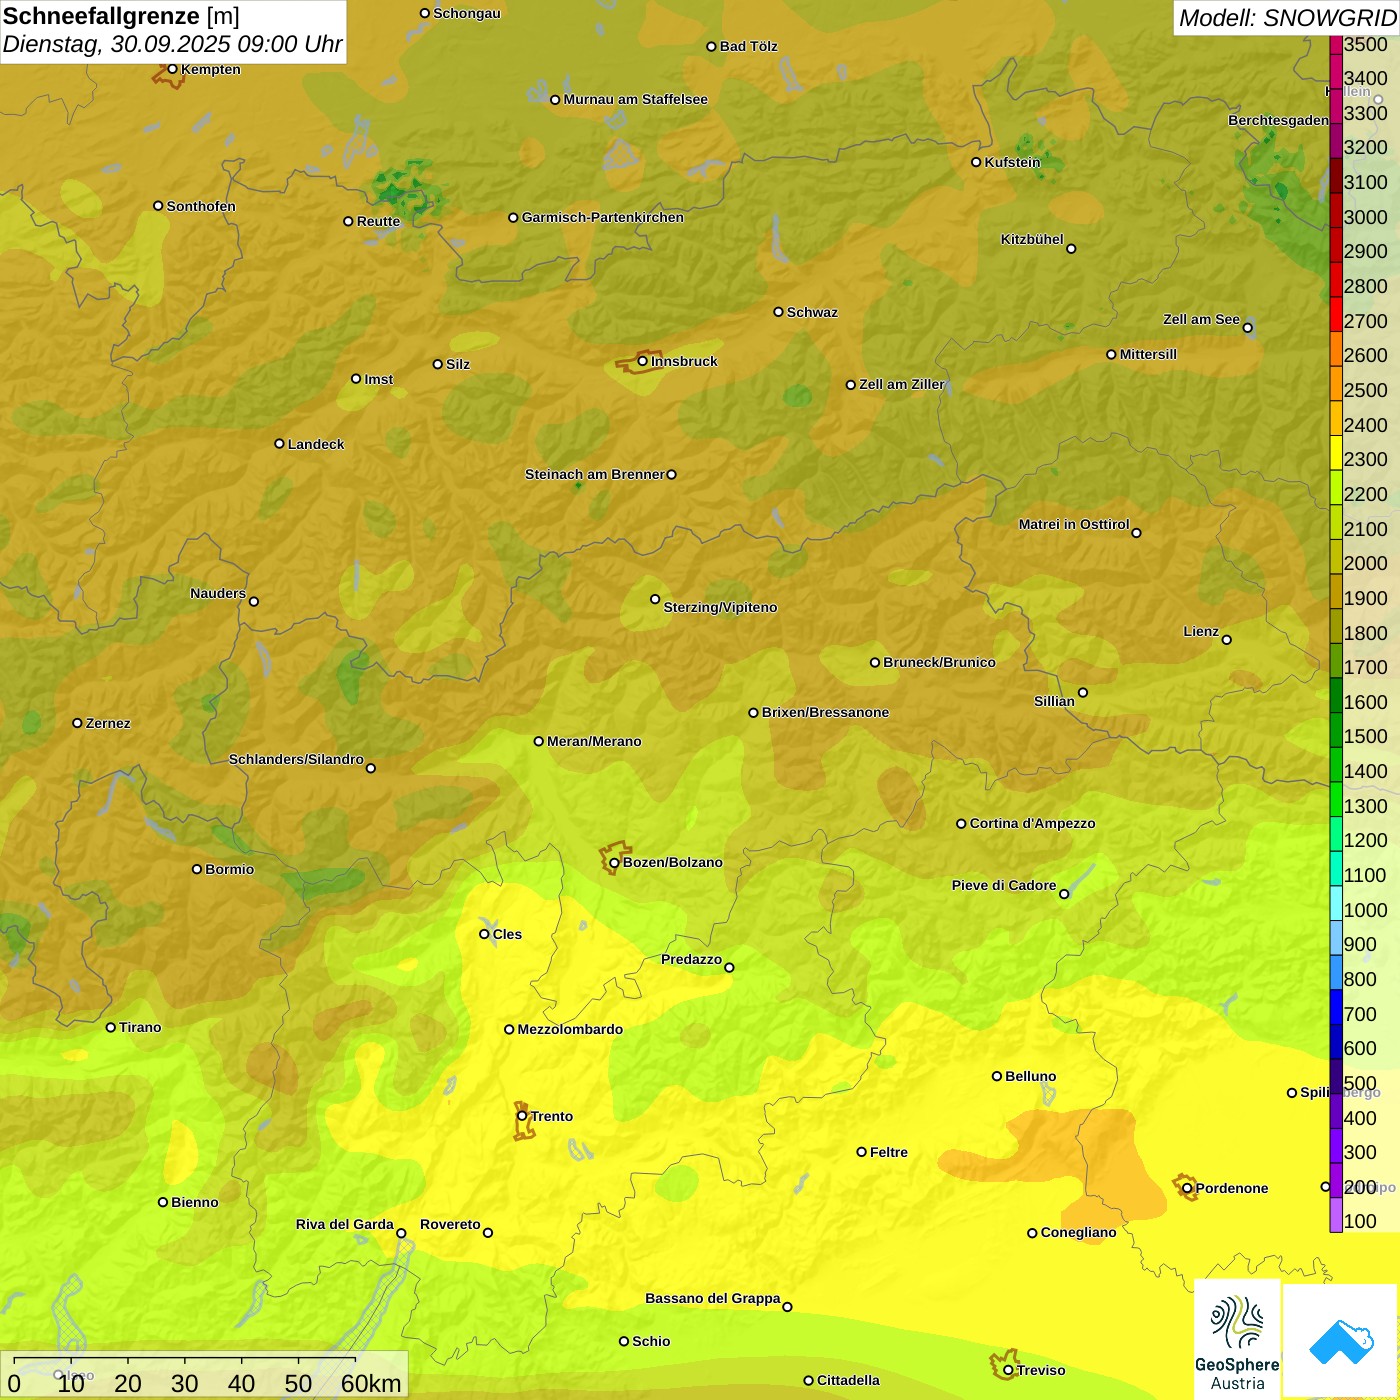Click the GeoSphere Austria logo
The image size is (1400, 1400).
(1237, 1340)
